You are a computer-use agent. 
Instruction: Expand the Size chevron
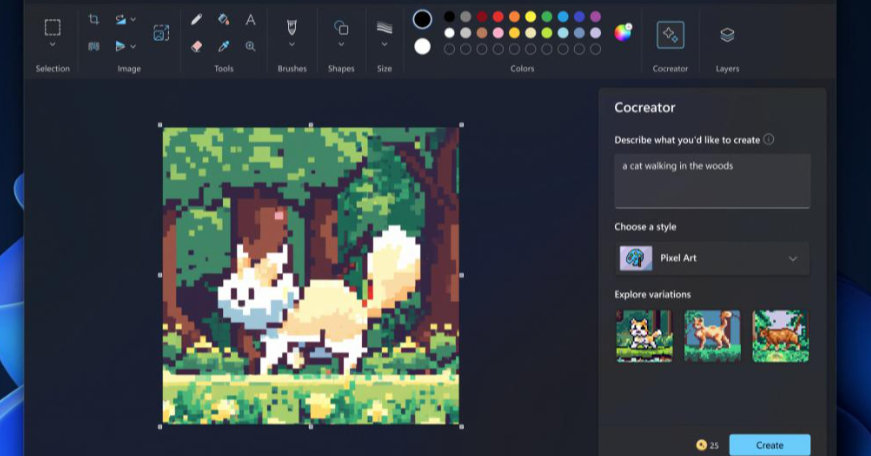(384, 44)
